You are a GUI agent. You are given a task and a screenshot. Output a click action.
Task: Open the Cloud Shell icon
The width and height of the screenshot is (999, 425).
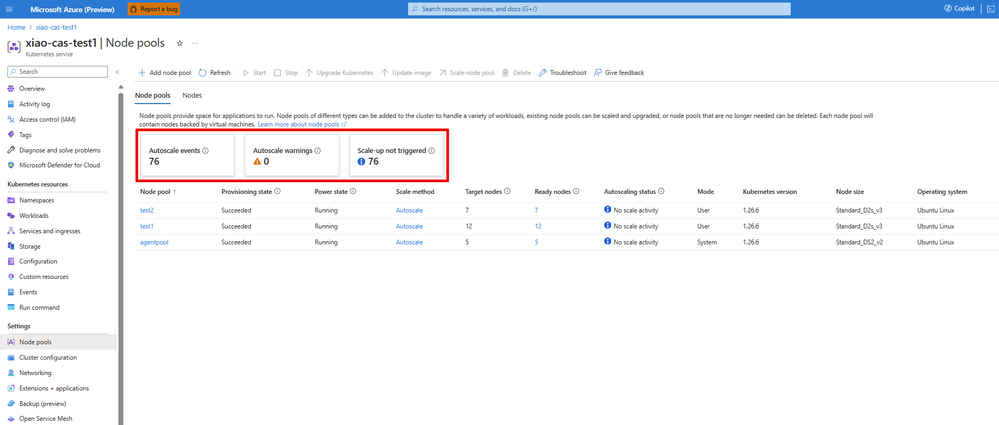pos(991,9)
